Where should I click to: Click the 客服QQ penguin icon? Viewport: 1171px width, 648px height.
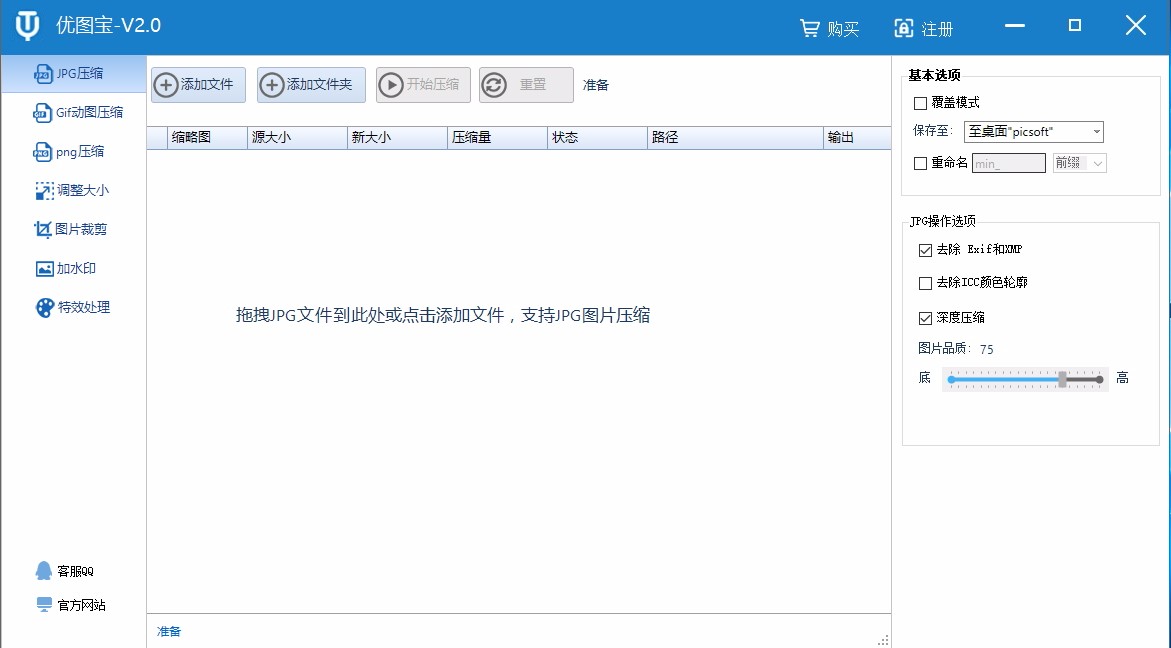[44, 571]
